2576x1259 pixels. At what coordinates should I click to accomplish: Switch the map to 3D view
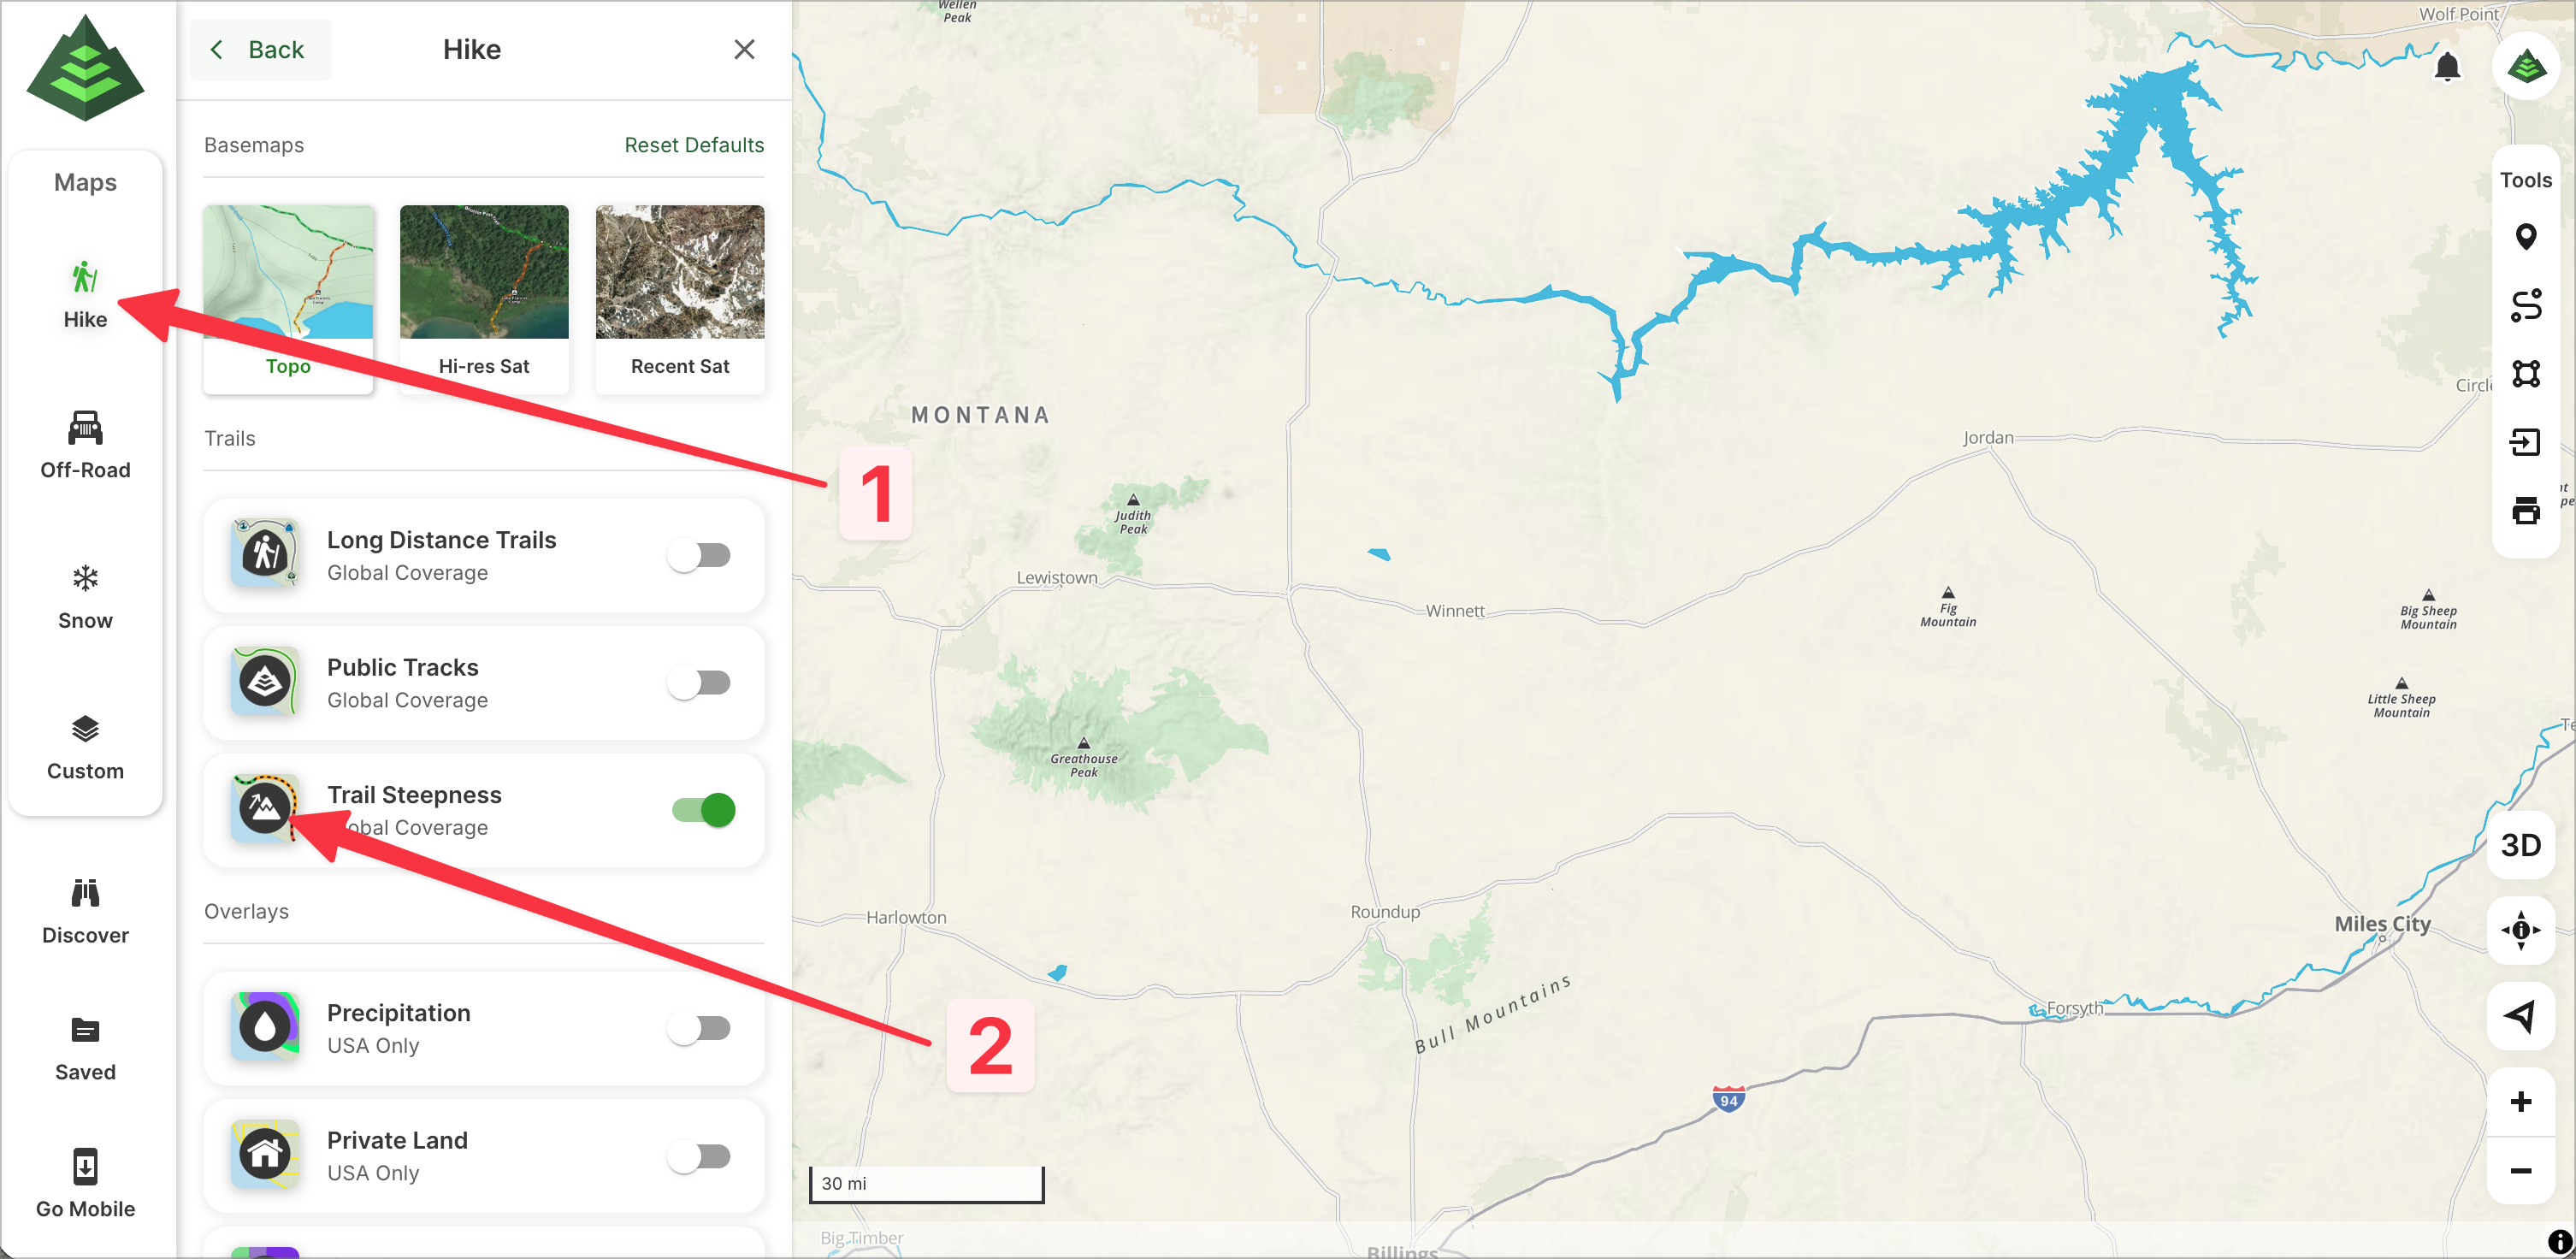(2520, 846)
